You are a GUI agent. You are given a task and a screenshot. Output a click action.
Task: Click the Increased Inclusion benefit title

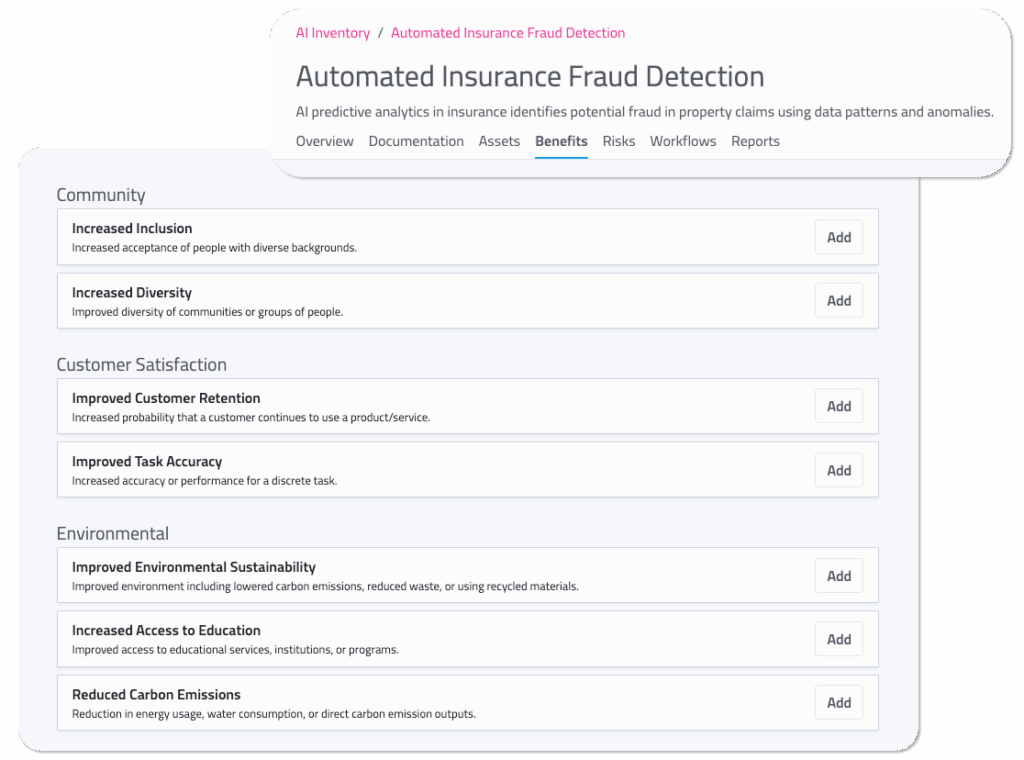pos(132,229)
